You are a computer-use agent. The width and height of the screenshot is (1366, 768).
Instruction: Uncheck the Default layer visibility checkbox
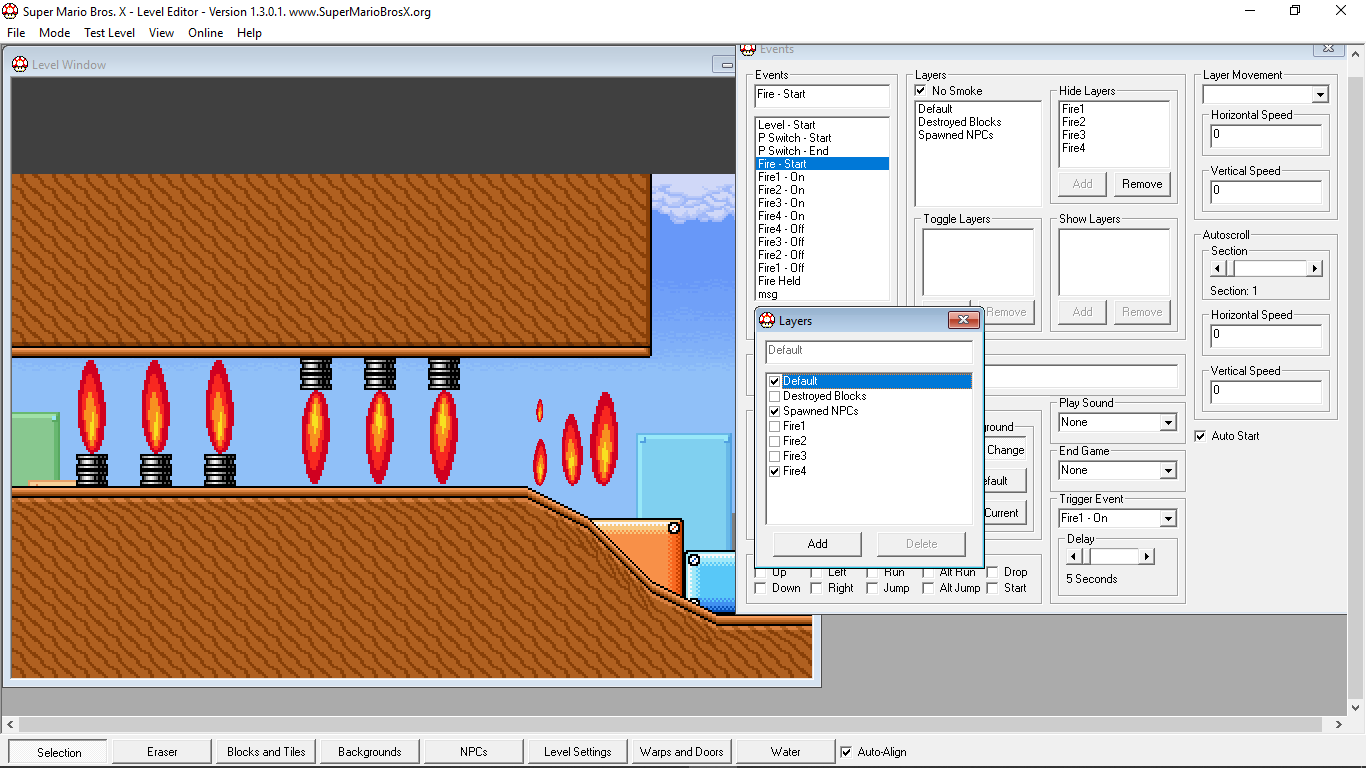tap(774, 381)
